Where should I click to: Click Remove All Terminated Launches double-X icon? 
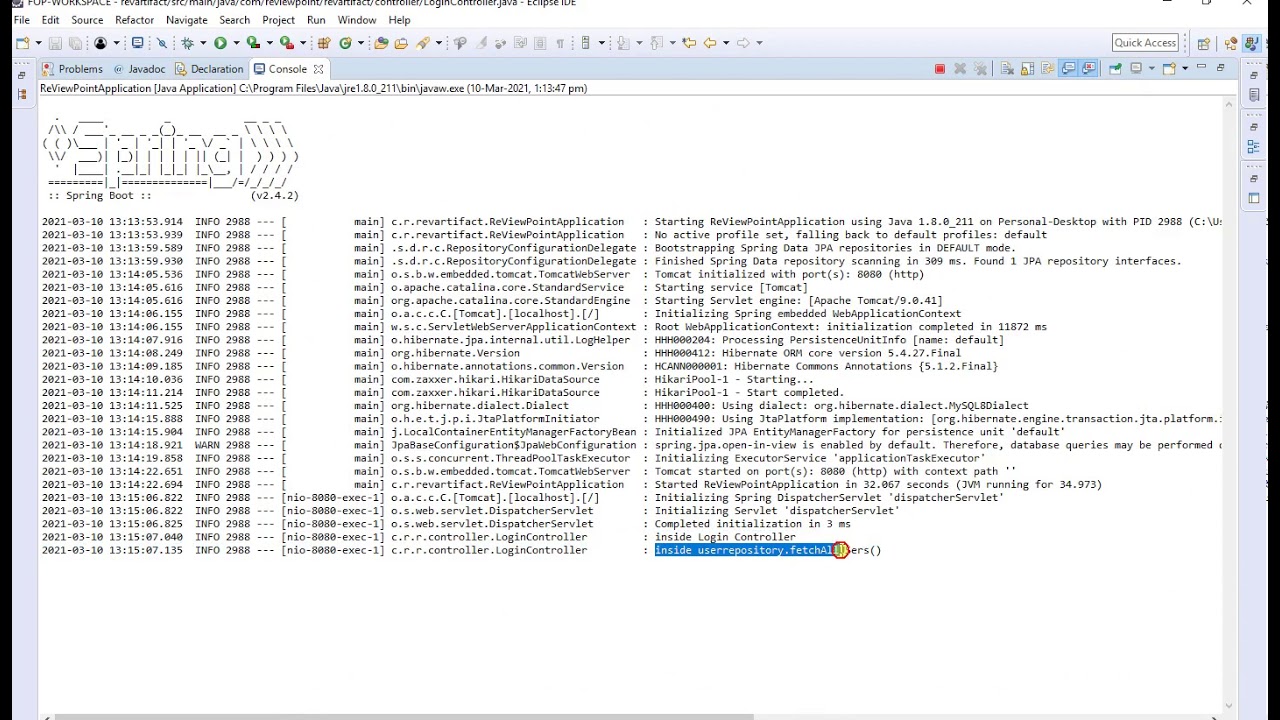pyautogui.click(x=980, y=69)
